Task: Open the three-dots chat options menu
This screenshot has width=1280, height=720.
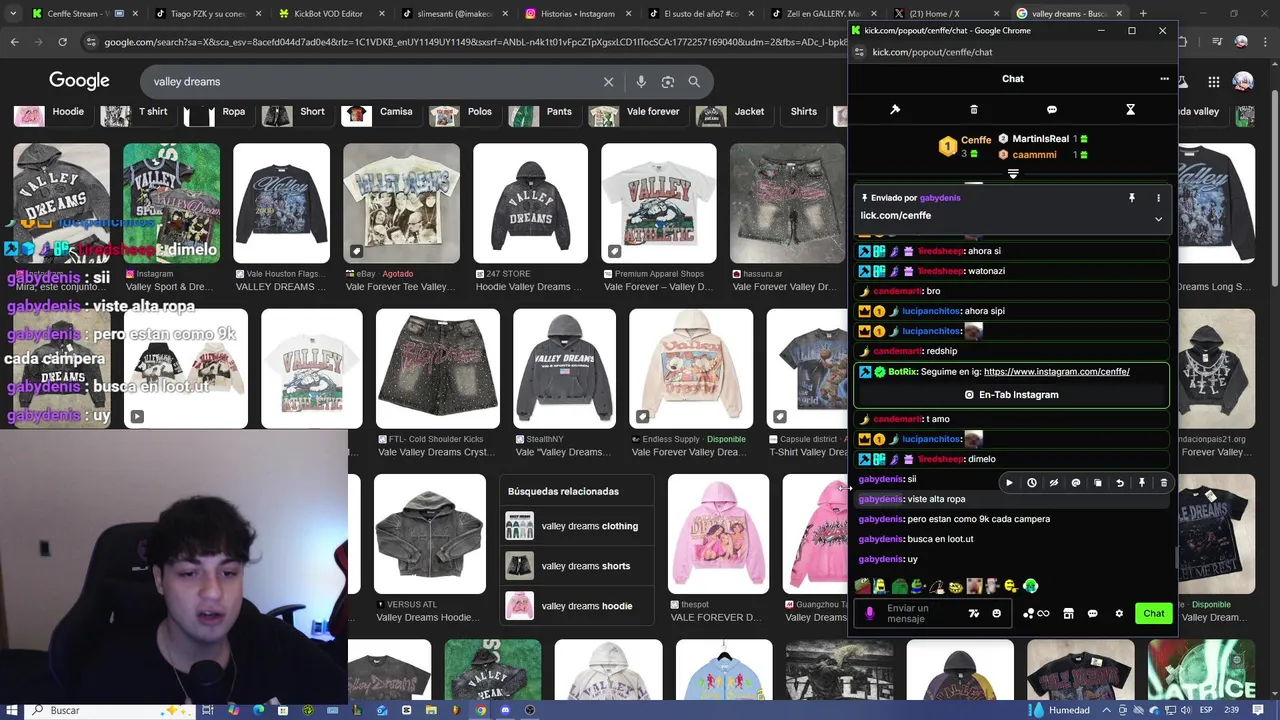Action: point(1164,78)
